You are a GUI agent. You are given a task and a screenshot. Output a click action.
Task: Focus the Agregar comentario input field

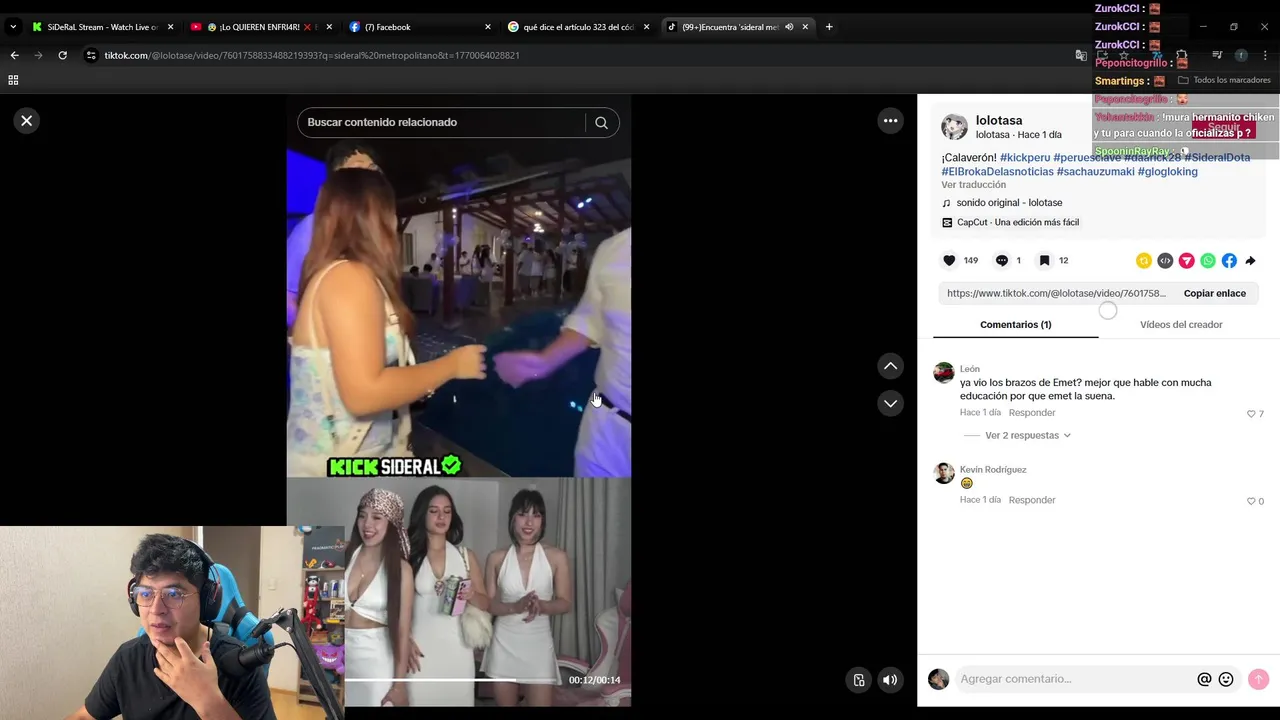pos(1075,679)
